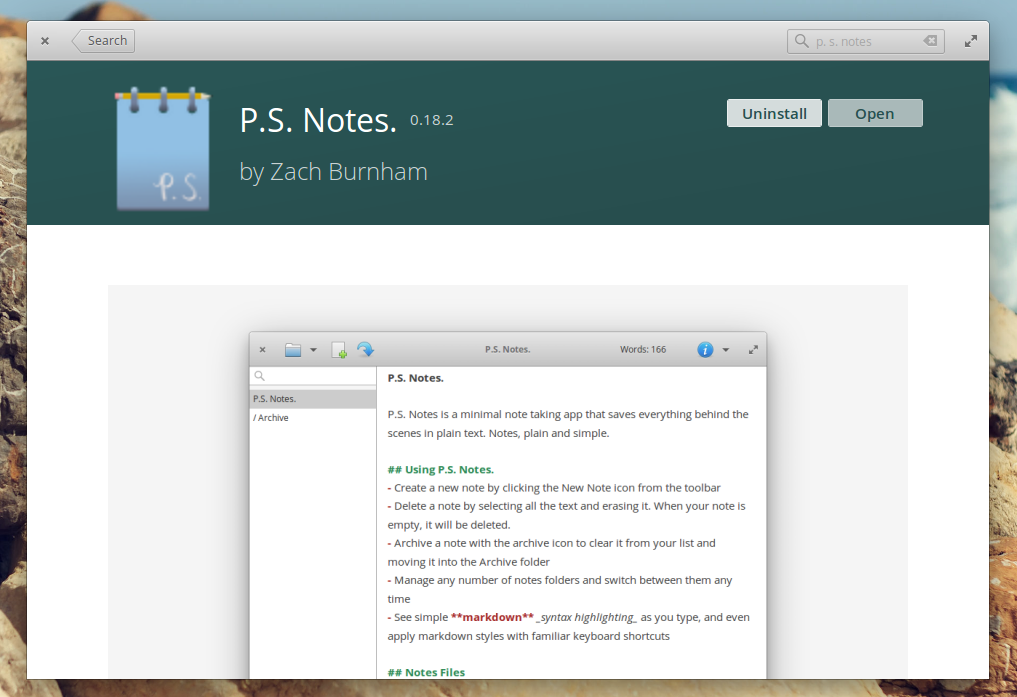Visit developer Zach Burnham's link
Viewport: 1017px width, 697px height.
348,171
